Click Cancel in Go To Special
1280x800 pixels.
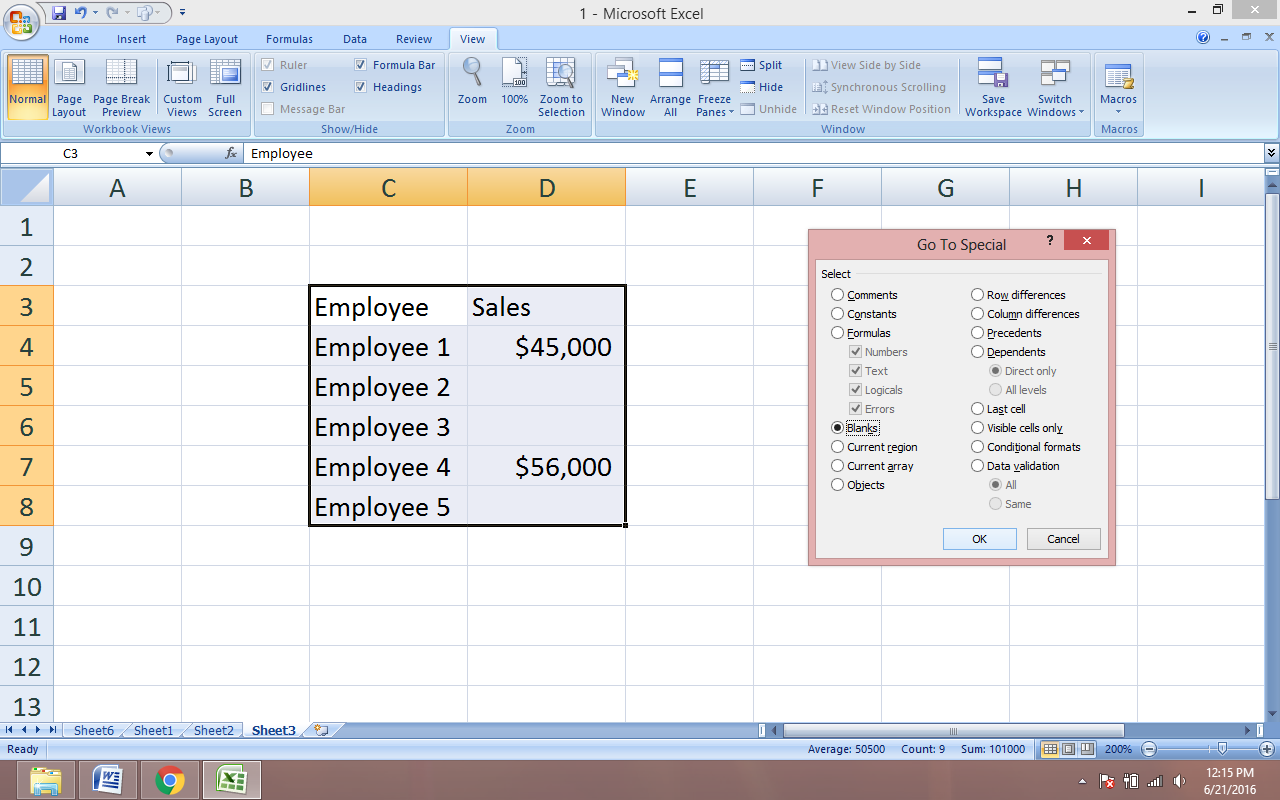pos(1063,539)
